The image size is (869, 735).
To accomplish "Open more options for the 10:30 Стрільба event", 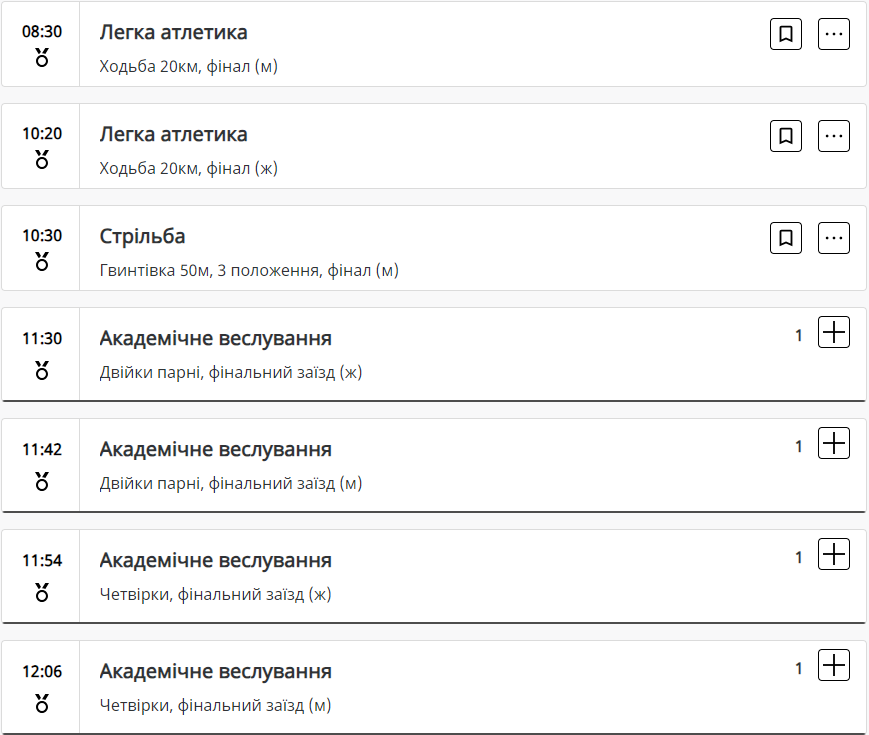I will click(834, 237).
